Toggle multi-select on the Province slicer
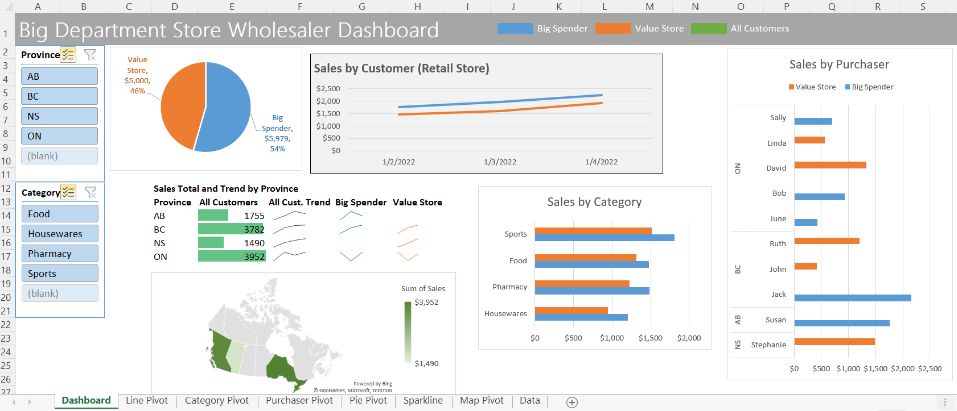The height and width of the screenshot is (411, 957). (x=69, y=55)
